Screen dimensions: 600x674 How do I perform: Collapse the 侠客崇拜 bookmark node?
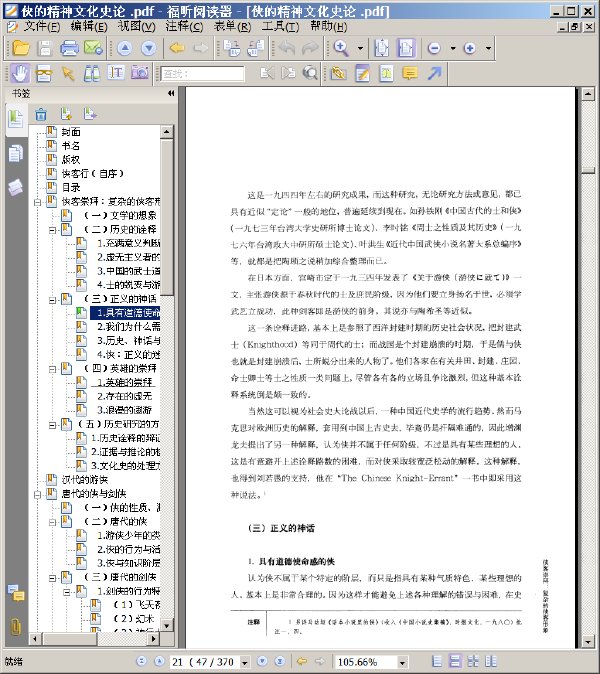click(x=37, y=202)
